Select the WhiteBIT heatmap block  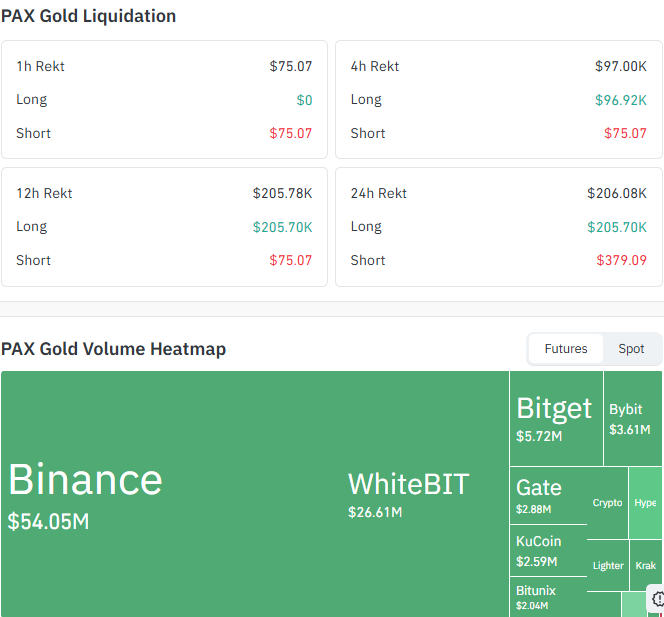point(424,494)
